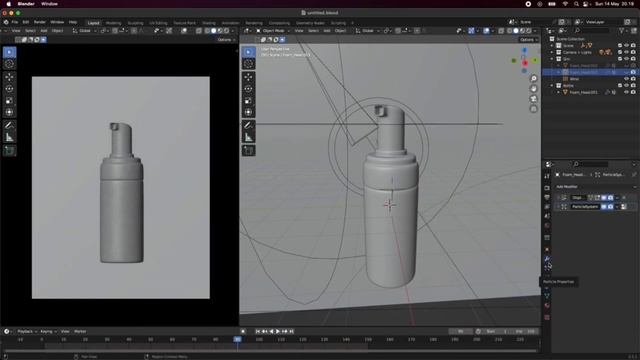Select the Annotate tool in the left viewport
The width and height of the screenshot is (640, 360).
click(x=9, y=125)
